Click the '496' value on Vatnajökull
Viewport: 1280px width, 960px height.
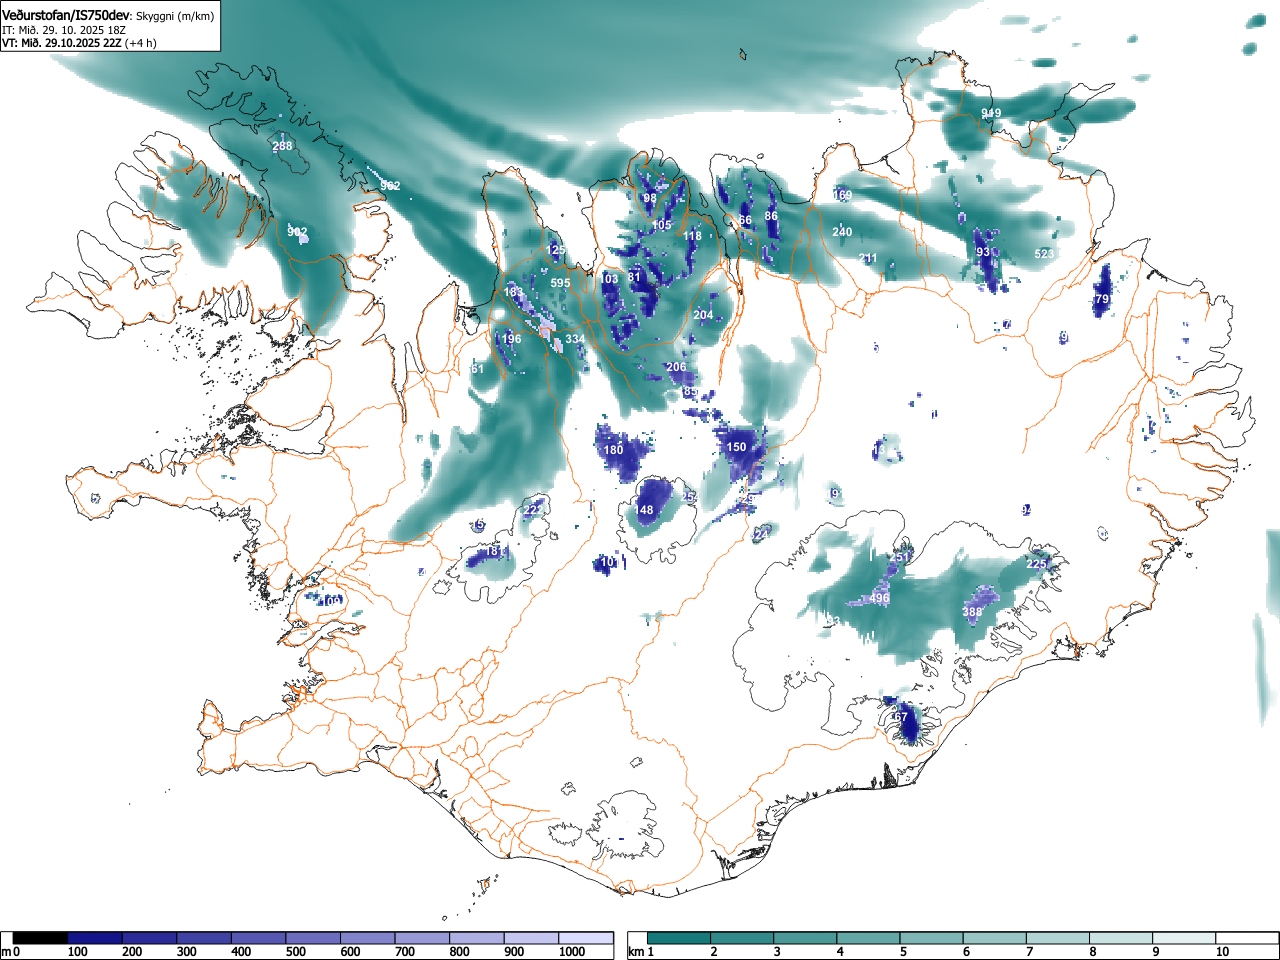click(x=879, y=599)
